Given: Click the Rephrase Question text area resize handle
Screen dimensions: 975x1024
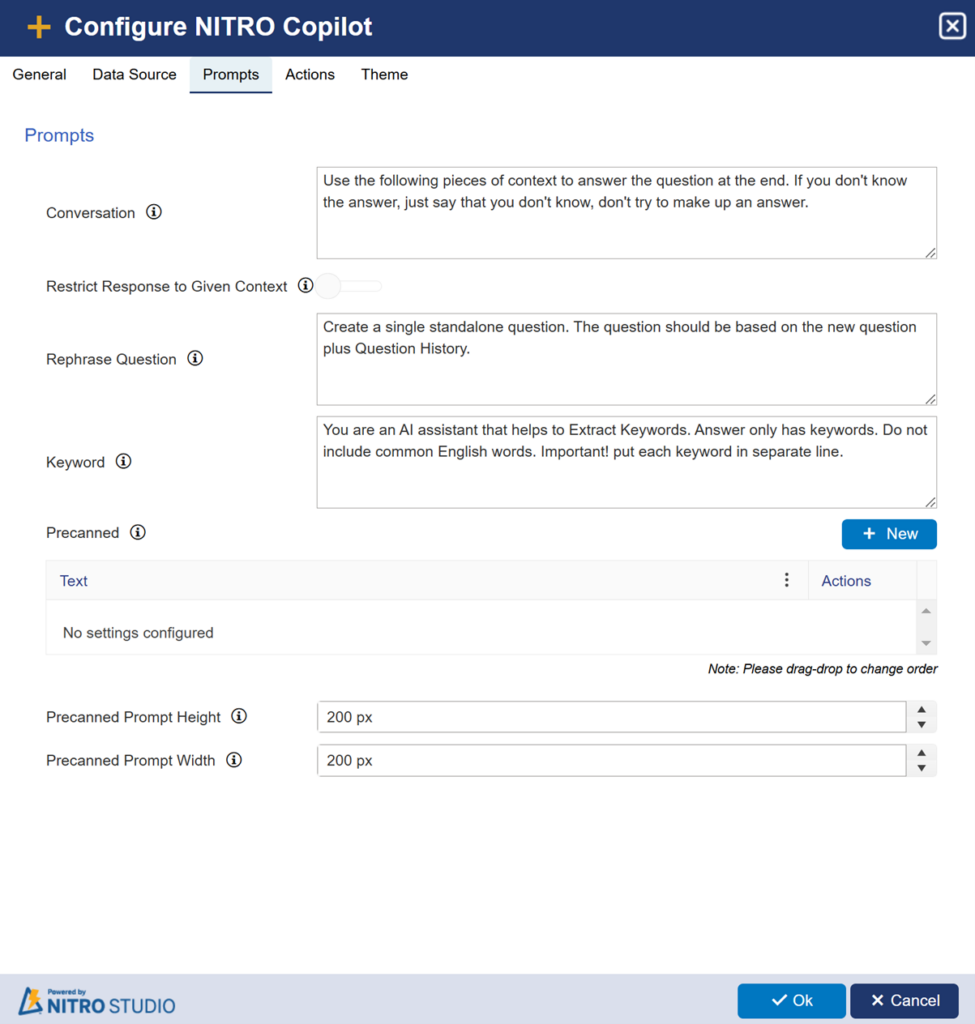Looking at the screenshot, I should tap(930, 399).
